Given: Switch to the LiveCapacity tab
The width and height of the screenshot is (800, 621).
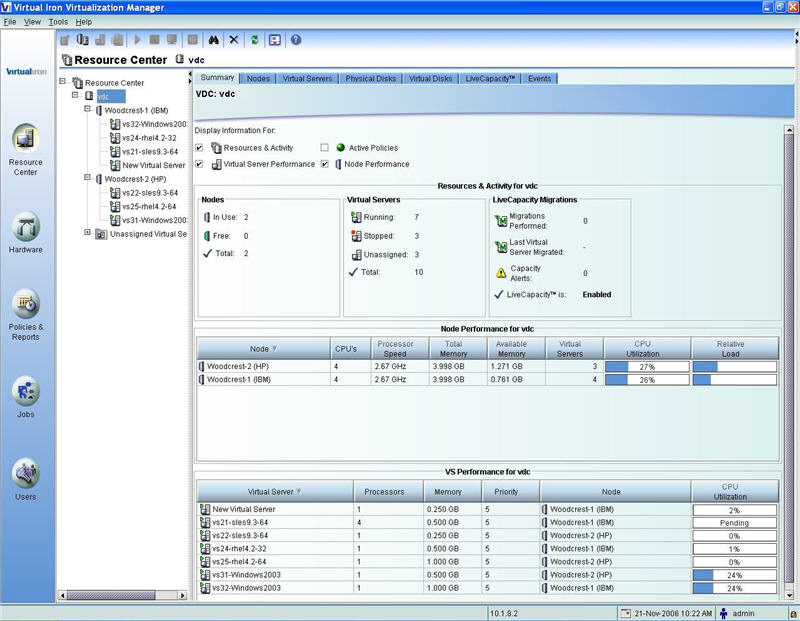Looking at the screenshot, I should coord(490,79).
